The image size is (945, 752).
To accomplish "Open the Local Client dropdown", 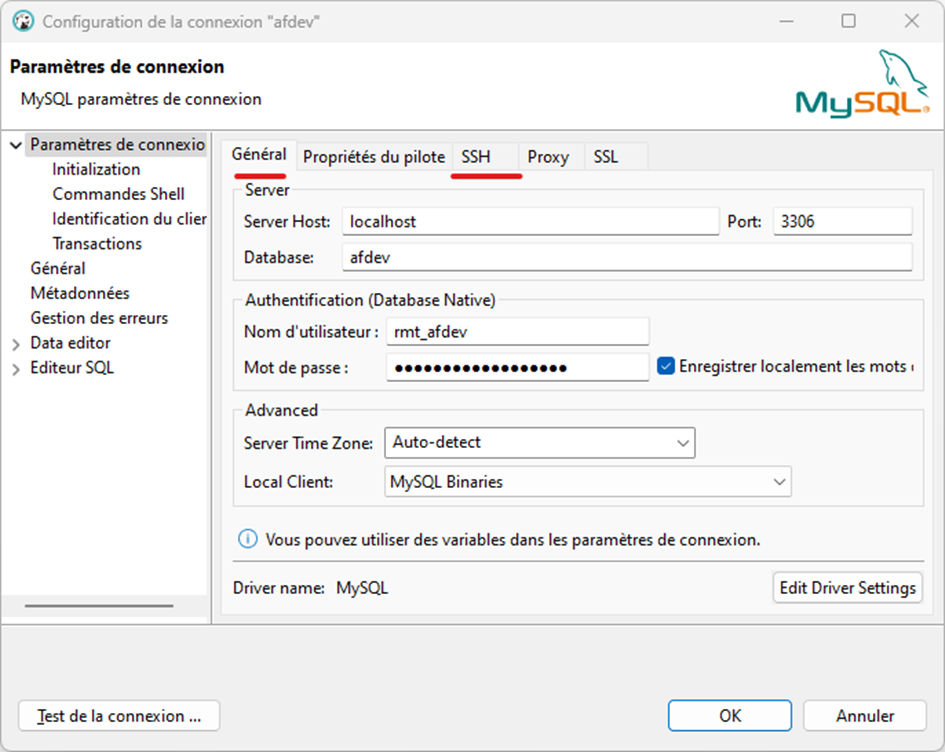I will click(x=588, y=482).
